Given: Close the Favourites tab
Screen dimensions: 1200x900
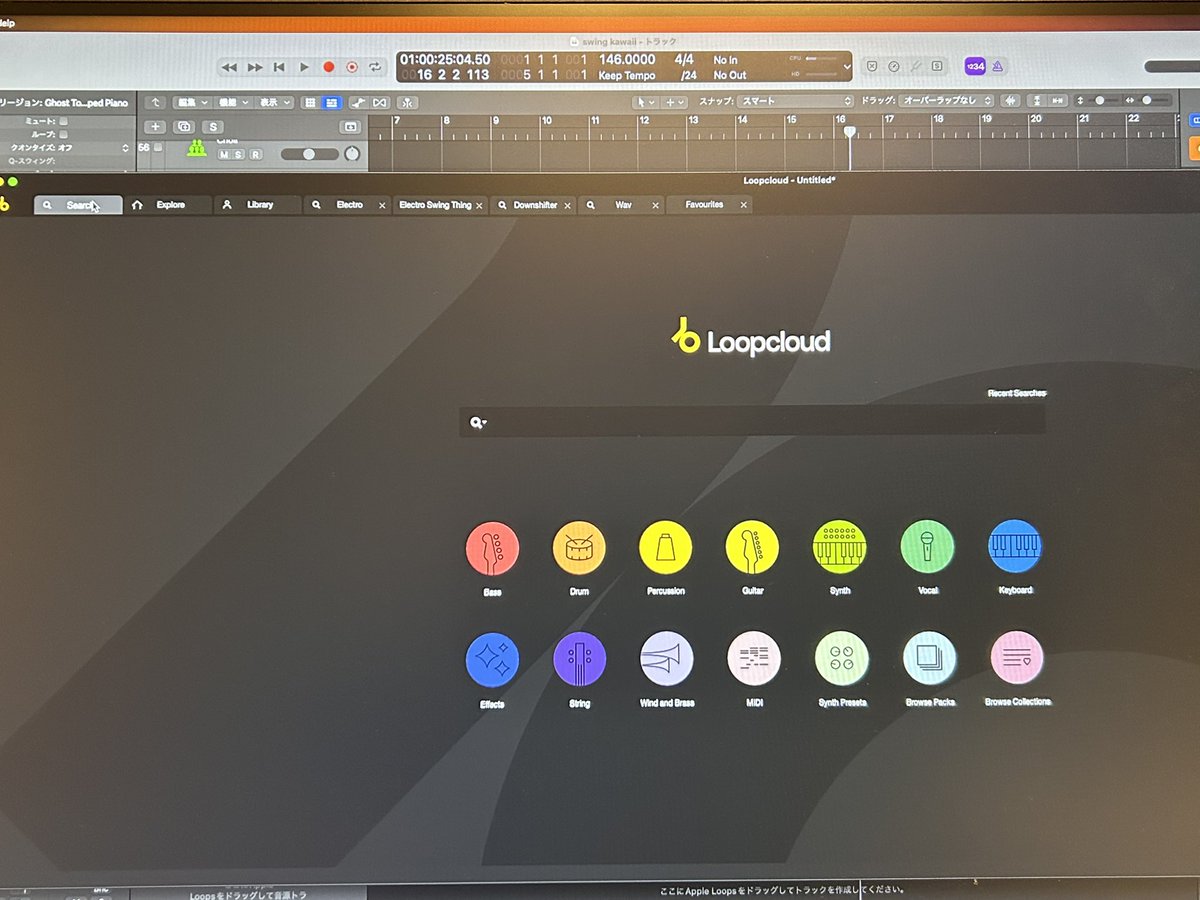Looking at the screenshot, I should 743,205.
